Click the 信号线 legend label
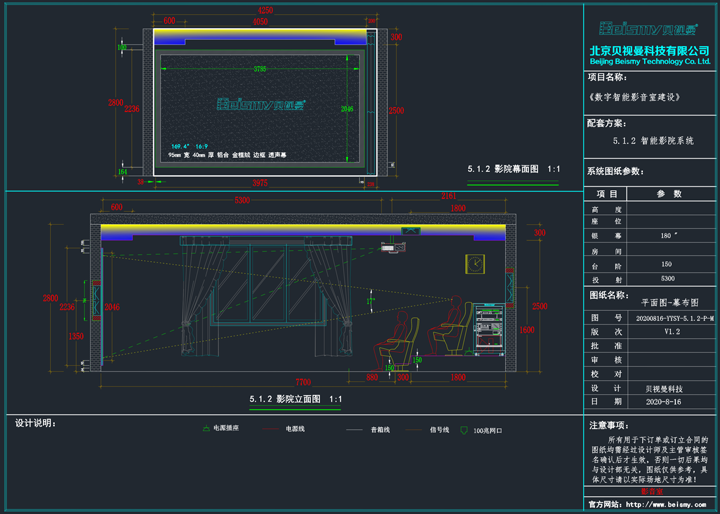 [x=439, y=430]
